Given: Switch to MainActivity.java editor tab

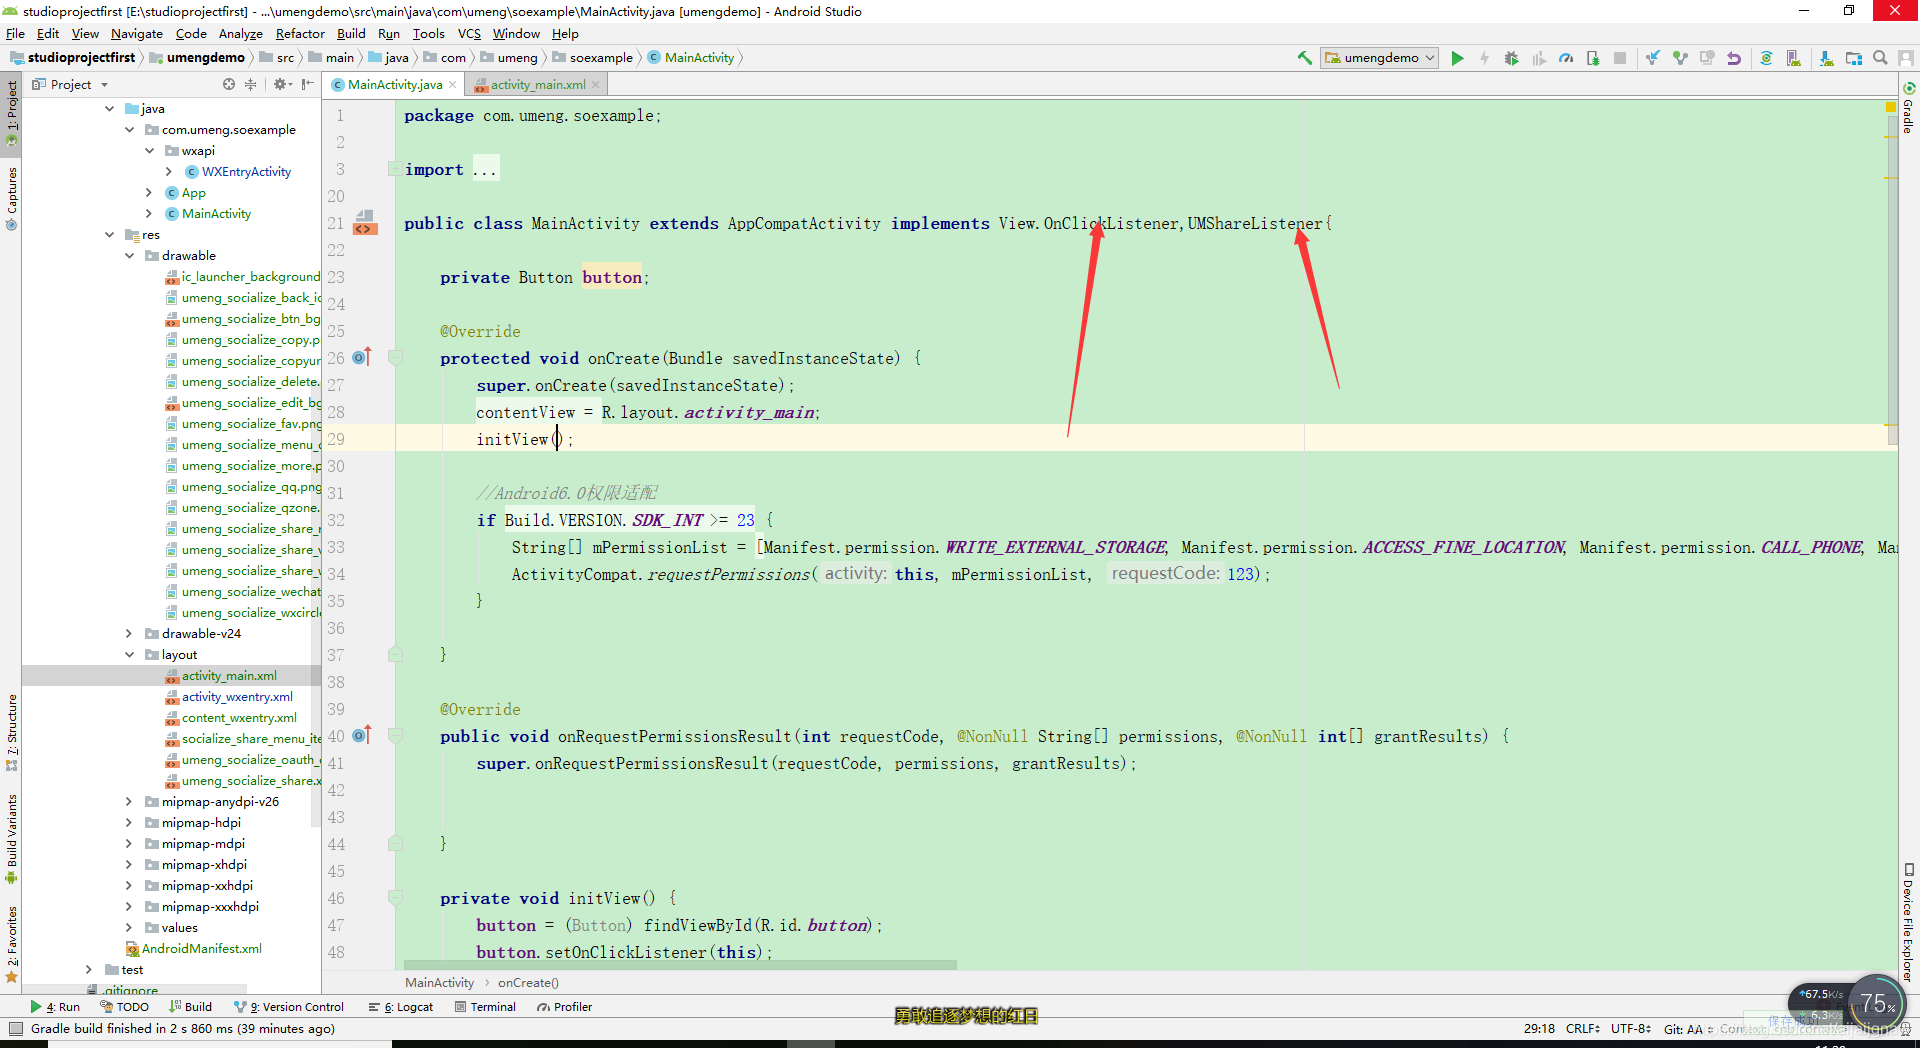Looking at the screenshot, I should (394, 85).
